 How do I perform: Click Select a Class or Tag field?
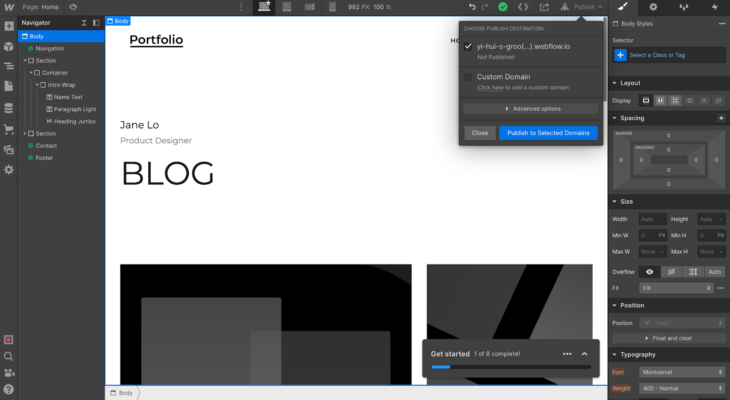click(x=669, y=55)
